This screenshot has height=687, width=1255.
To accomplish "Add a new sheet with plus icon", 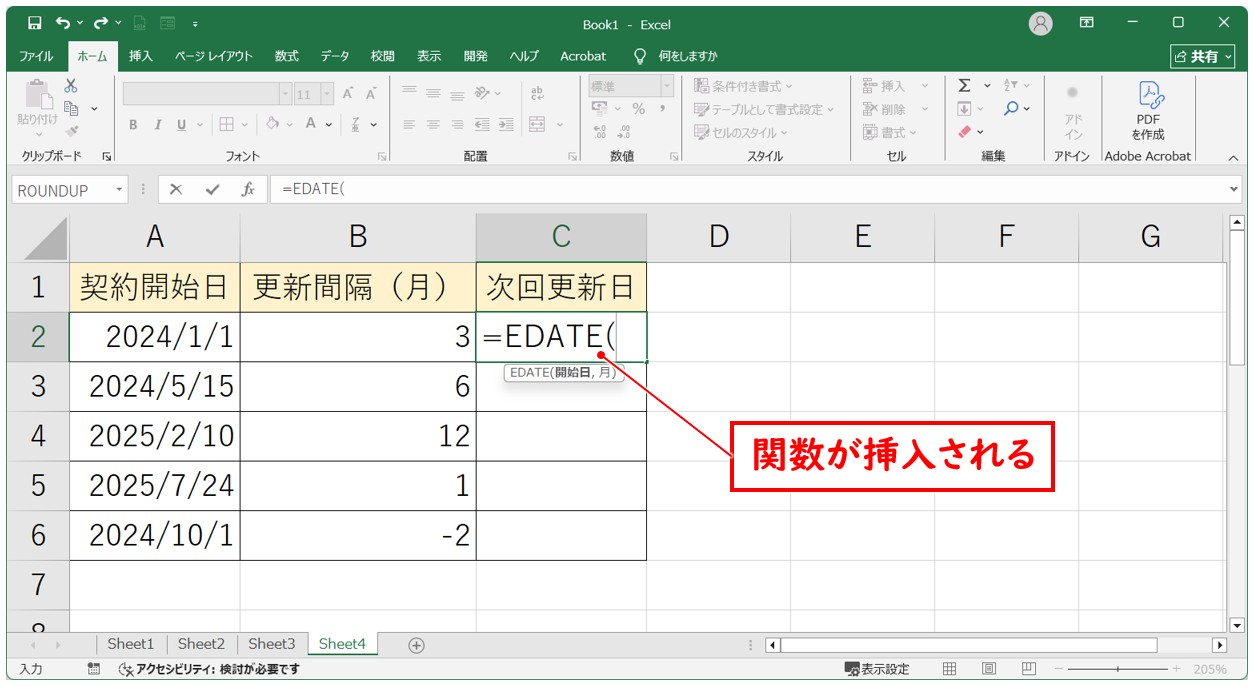I will [416, 645].
